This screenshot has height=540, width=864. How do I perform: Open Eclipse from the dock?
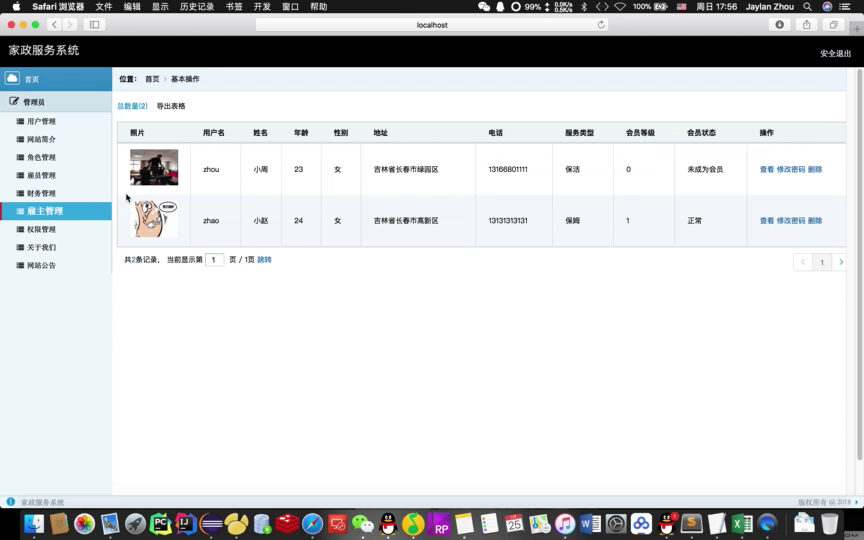pos(212,523)
